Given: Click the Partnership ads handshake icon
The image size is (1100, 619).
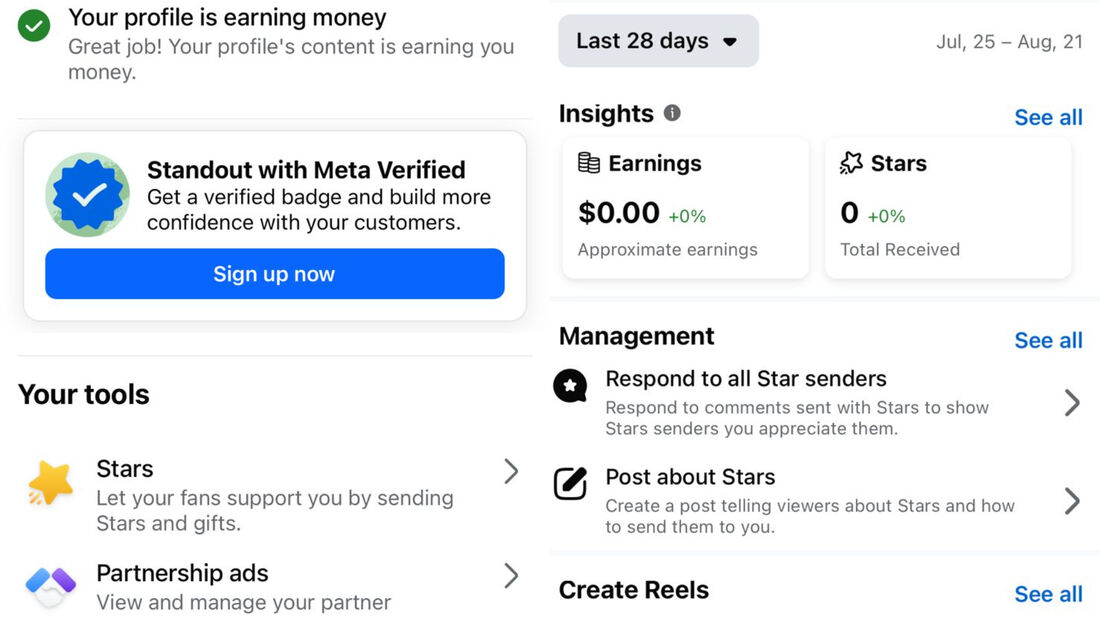Looking at the screenshot, I should [x=51, y=587].
